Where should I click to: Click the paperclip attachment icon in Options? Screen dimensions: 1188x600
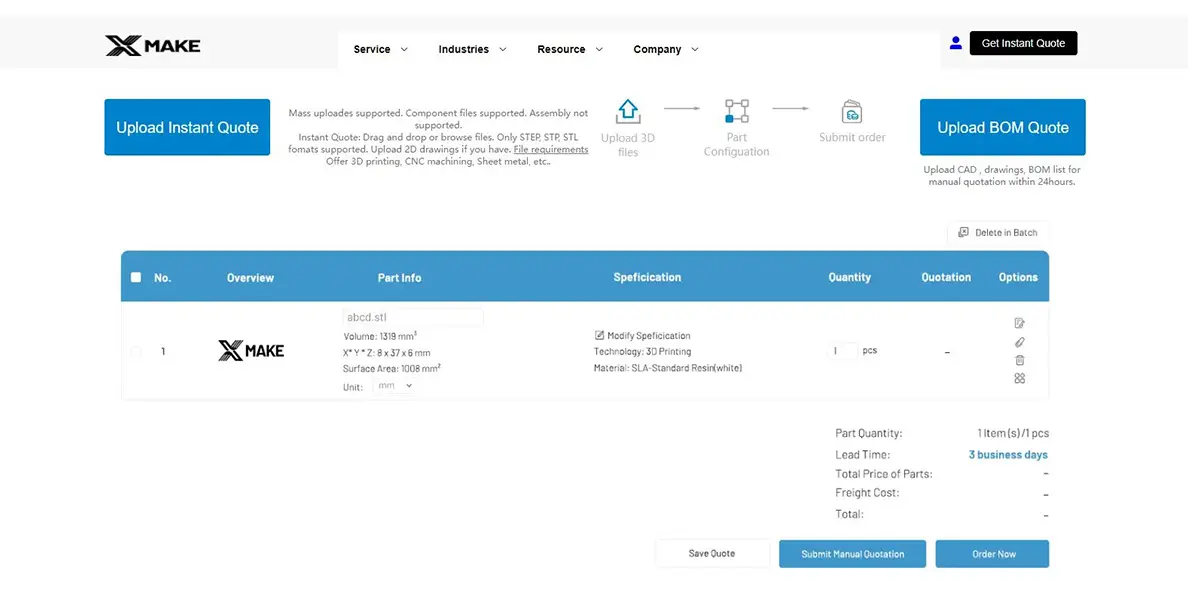pos(1019,342)
